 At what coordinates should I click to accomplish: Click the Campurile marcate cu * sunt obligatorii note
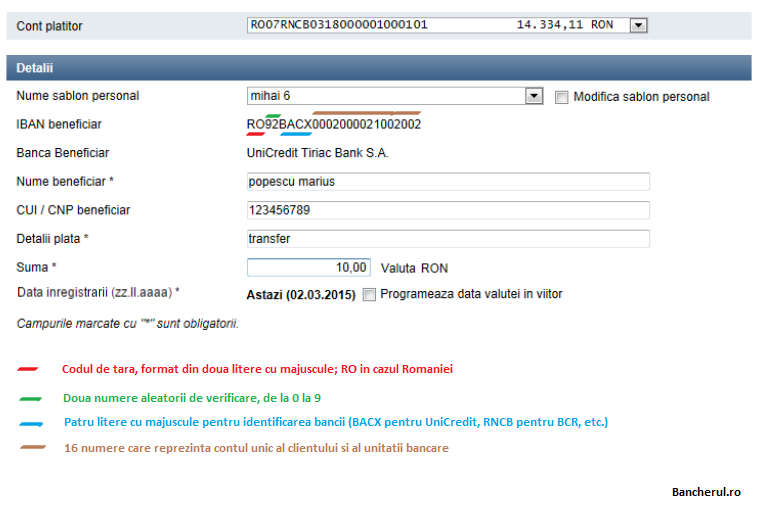[127, 323]
